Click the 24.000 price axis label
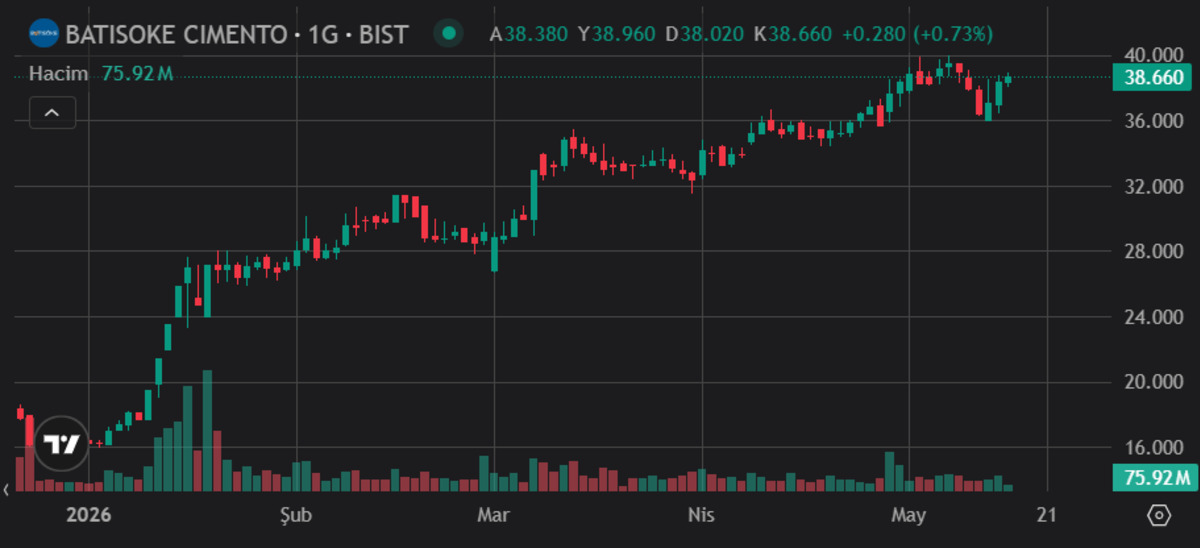Image resolution: width=1200 pixels, height=548 pixels. pos(1154,317)
